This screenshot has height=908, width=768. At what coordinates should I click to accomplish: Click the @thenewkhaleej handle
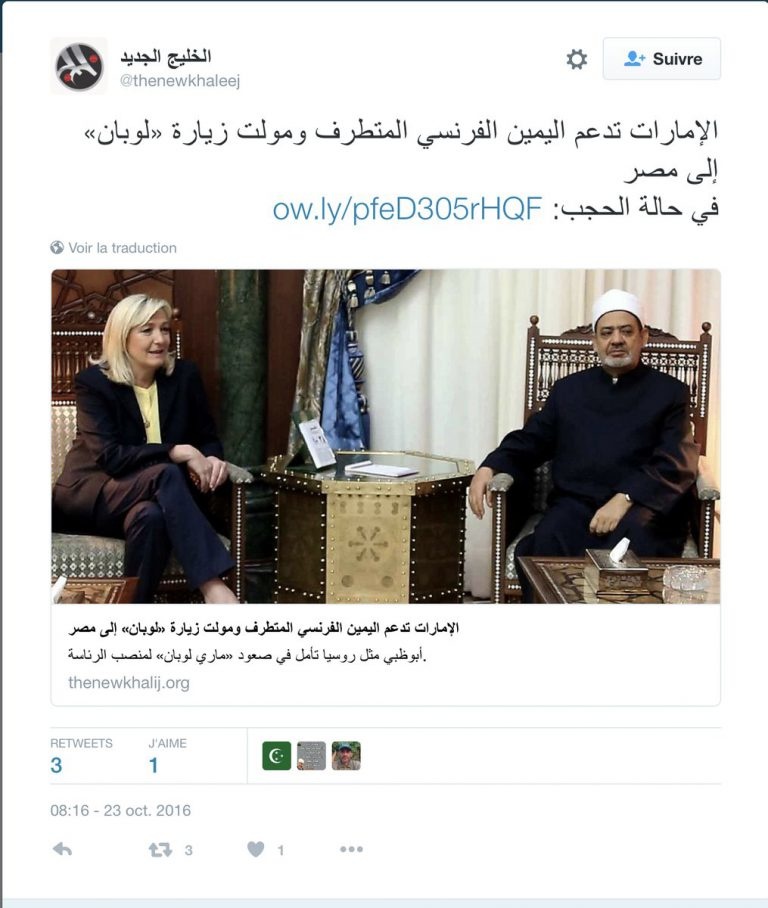pyautogui.click(x=180, y=80)
